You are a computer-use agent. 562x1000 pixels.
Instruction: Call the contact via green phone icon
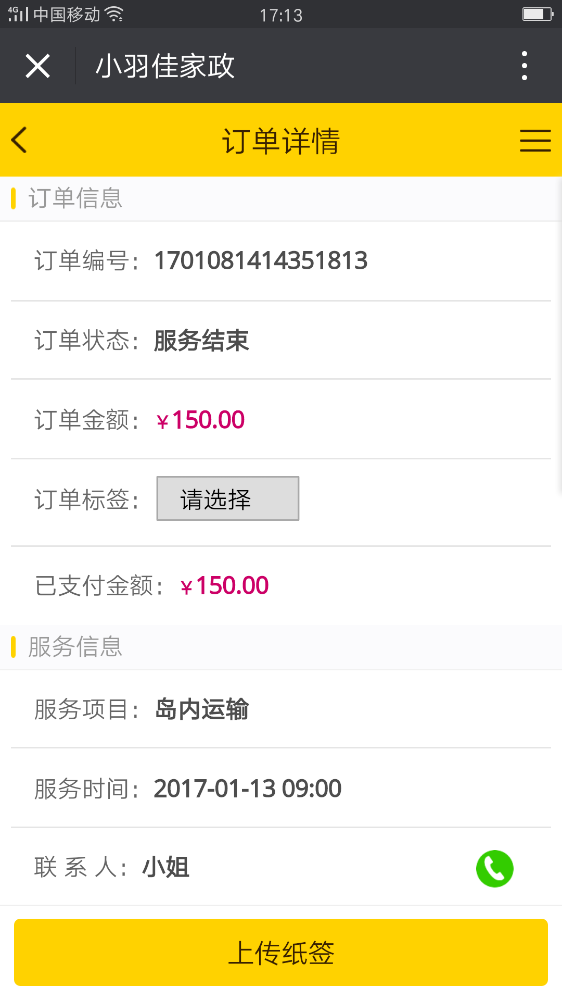[494, 869]
